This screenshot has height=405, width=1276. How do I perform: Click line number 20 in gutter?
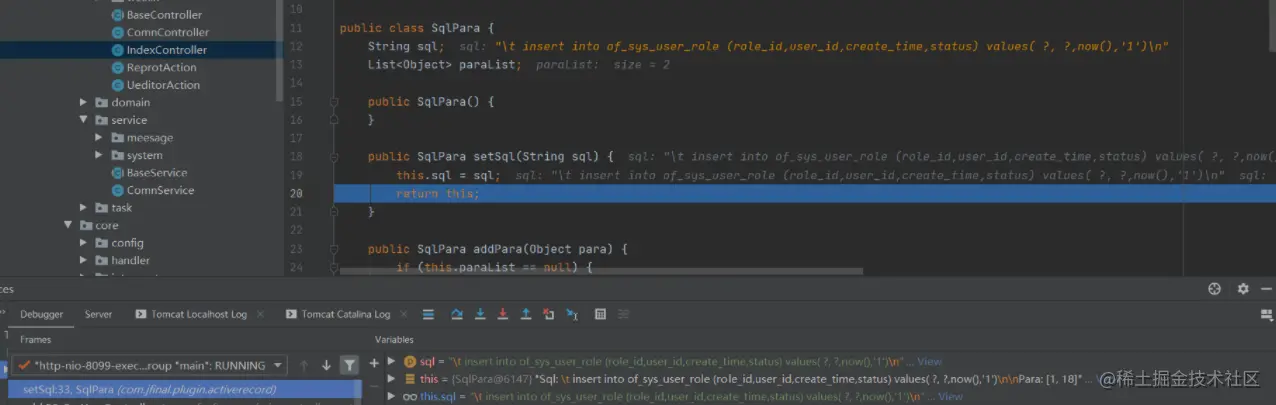296,194
